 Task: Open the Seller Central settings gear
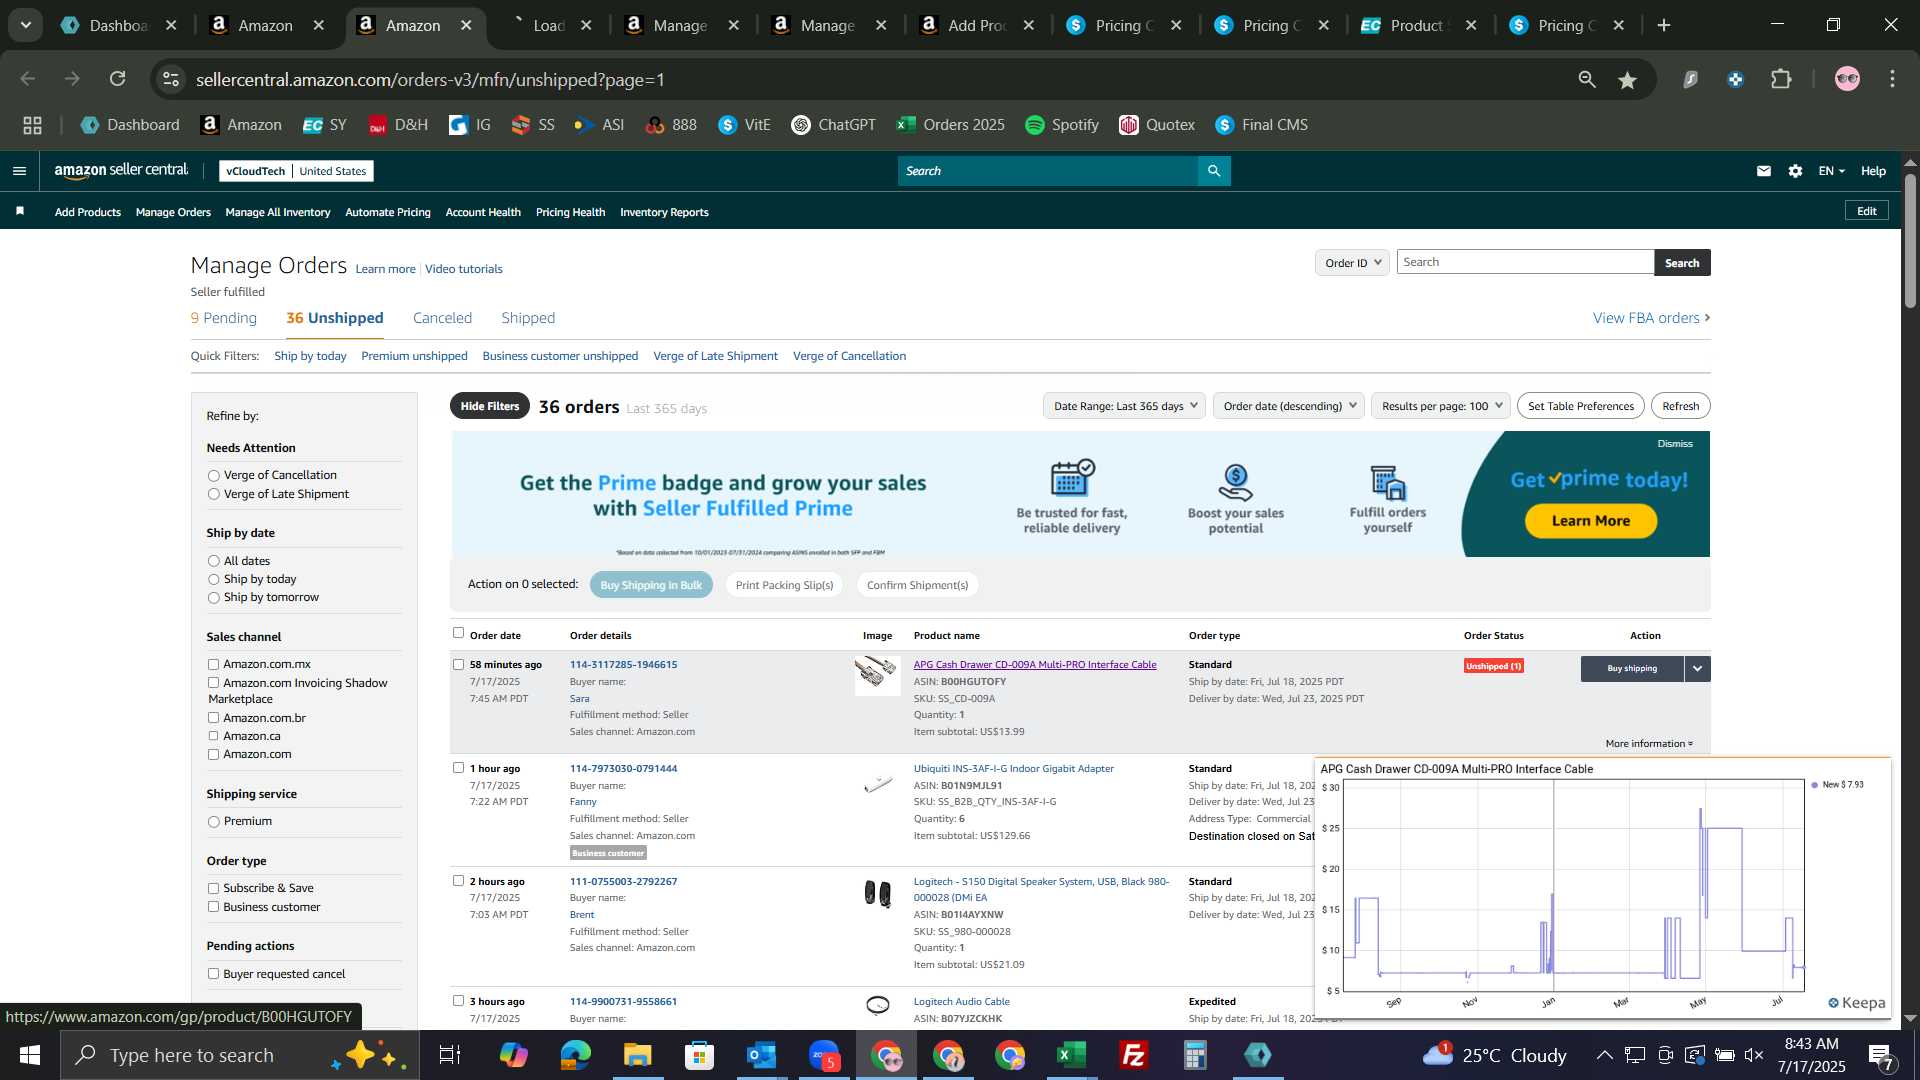click(1795, 171)
